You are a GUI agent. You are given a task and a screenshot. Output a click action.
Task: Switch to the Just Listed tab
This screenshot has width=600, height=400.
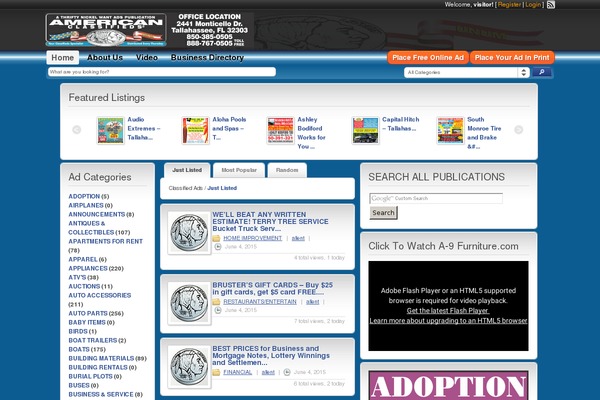(x=187, y=170)
